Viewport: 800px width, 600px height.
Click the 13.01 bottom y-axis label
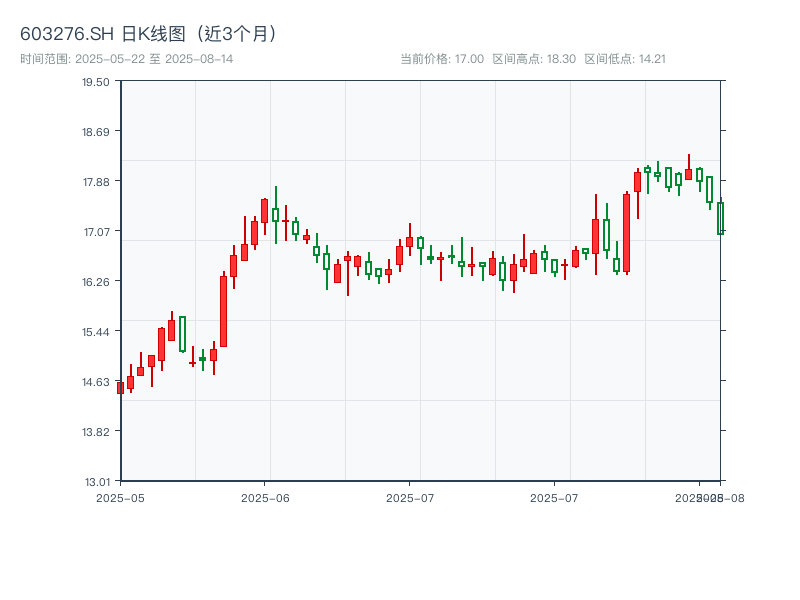click(96, 482)
